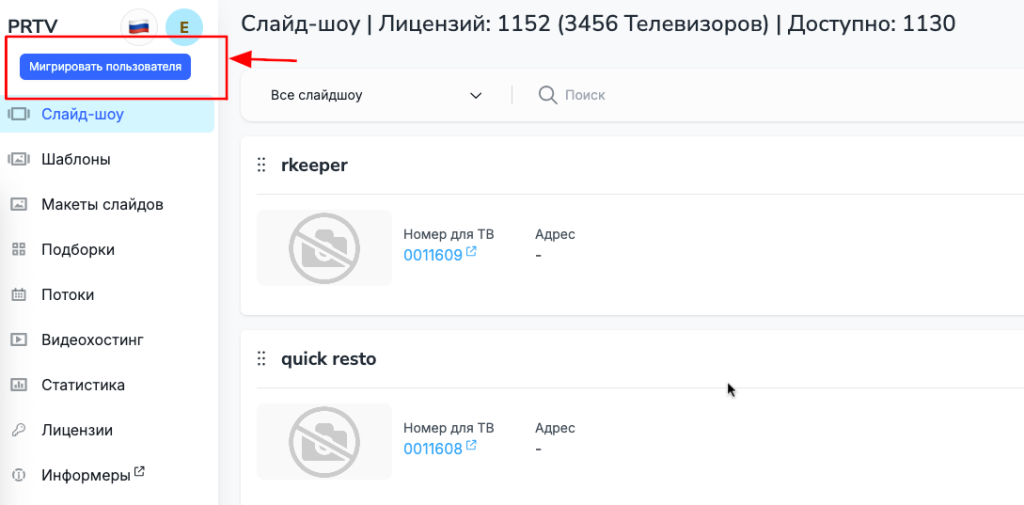The image size is (1024, 505).
Task: Open the Слайд-шоу menu section
Action: [82, 114]
